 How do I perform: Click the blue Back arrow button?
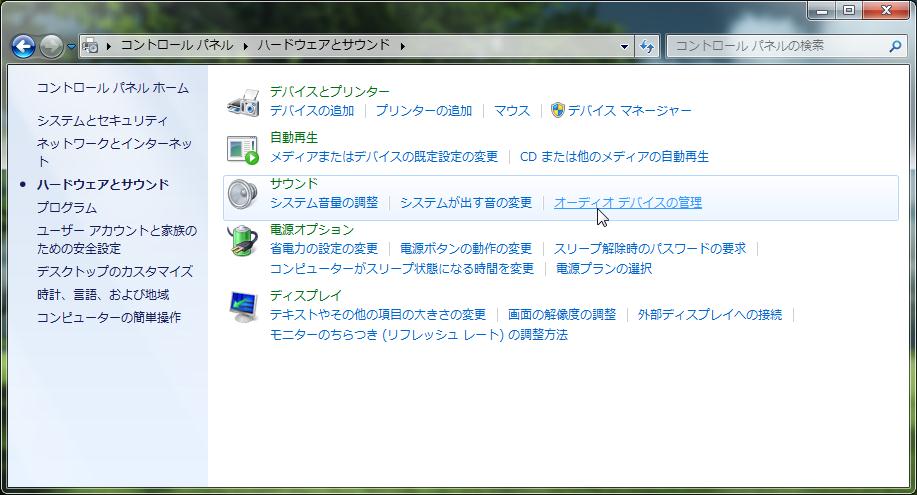point(23,46)
